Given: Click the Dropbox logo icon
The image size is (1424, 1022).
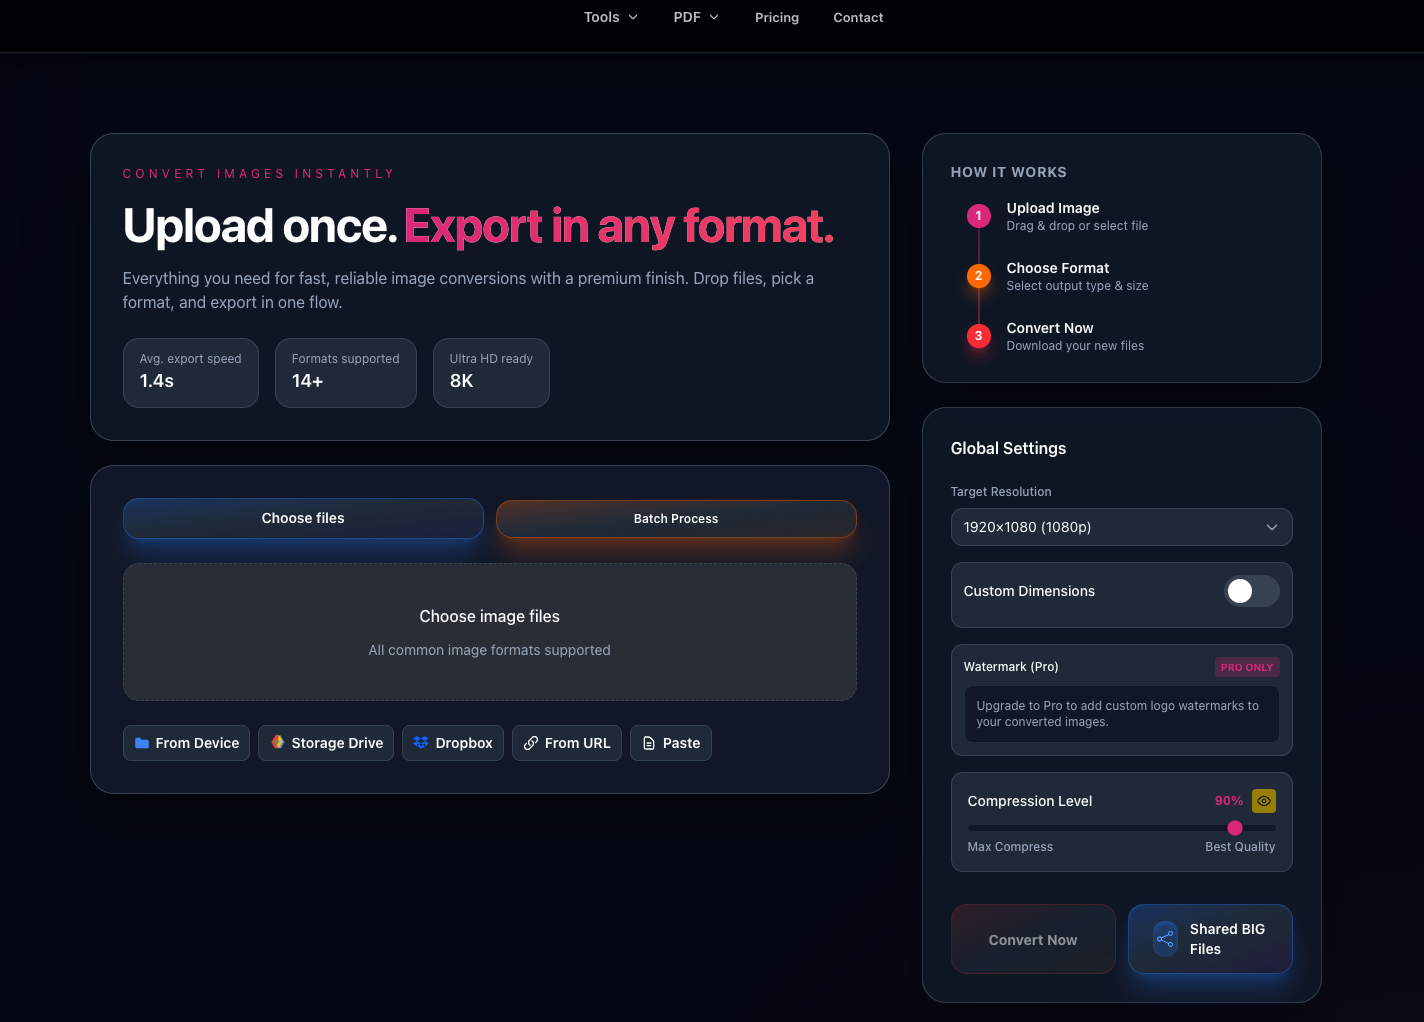Looking at the screenshot, I should coord(421,743).
